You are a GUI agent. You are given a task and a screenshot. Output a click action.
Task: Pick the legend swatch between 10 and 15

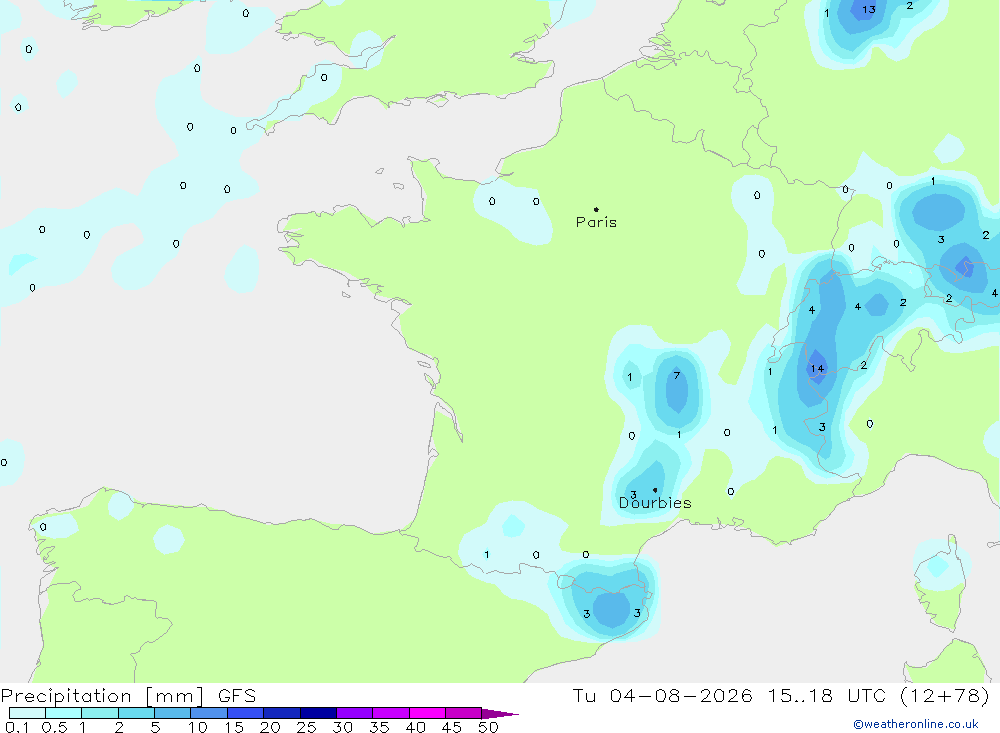(x=209, y=713)
